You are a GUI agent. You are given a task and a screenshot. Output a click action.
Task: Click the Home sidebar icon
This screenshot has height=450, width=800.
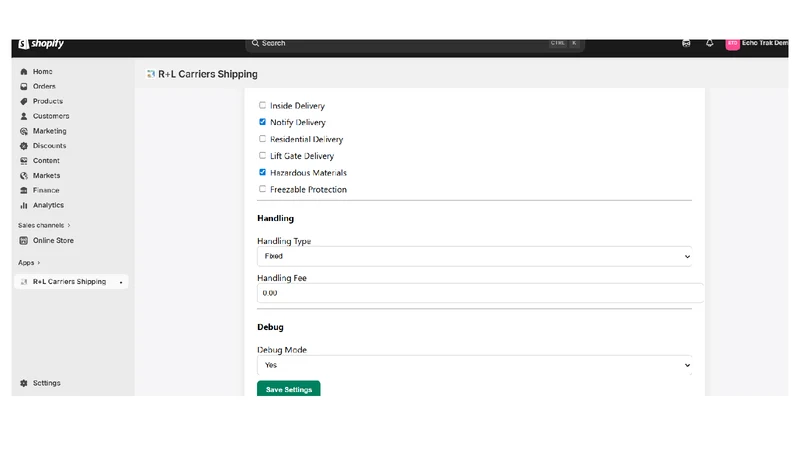pos(24,72)
